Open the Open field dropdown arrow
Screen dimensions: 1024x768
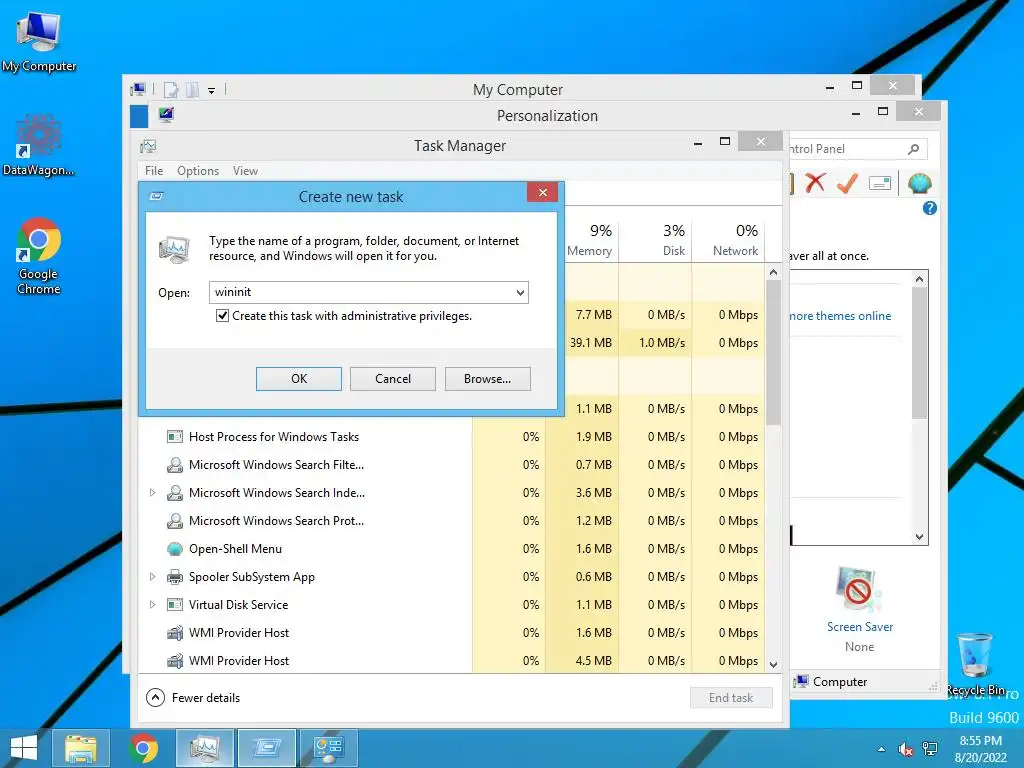(x=520, y=293)
